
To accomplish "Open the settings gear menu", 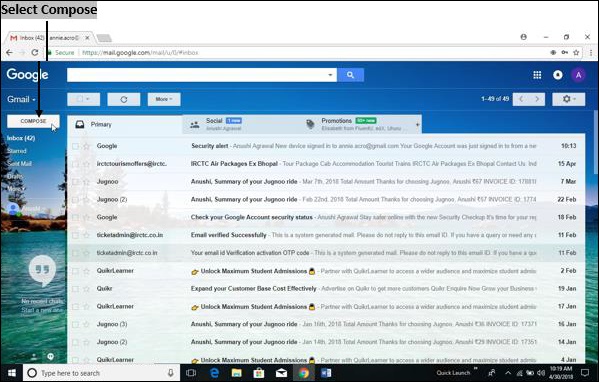I will [568, 99].
